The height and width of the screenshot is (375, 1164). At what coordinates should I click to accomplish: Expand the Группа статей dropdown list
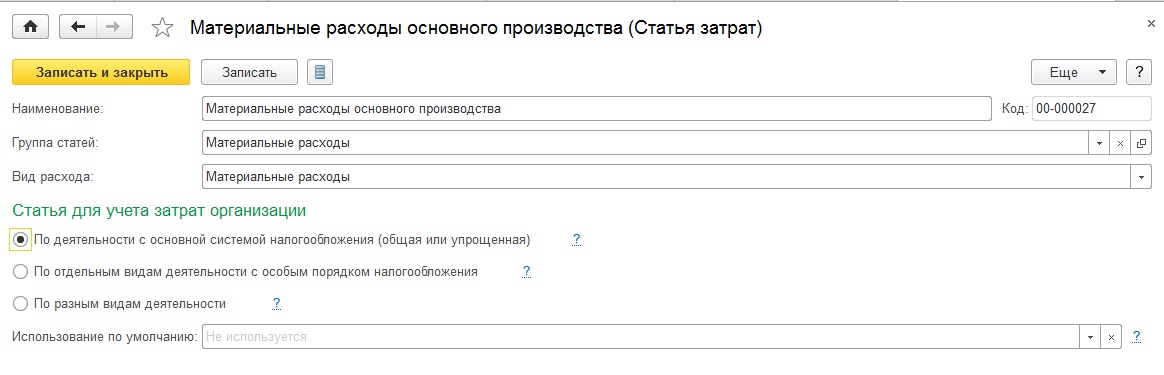point(1099,143)
